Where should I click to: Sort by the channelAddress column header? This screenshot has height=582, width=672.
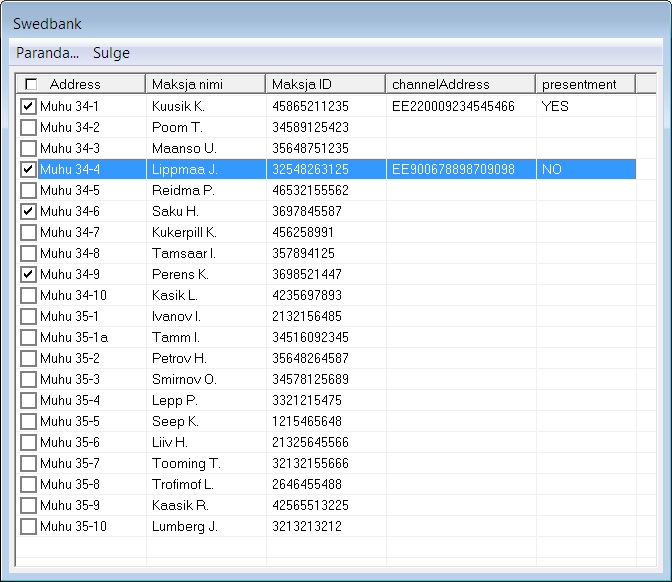(461, 84)
